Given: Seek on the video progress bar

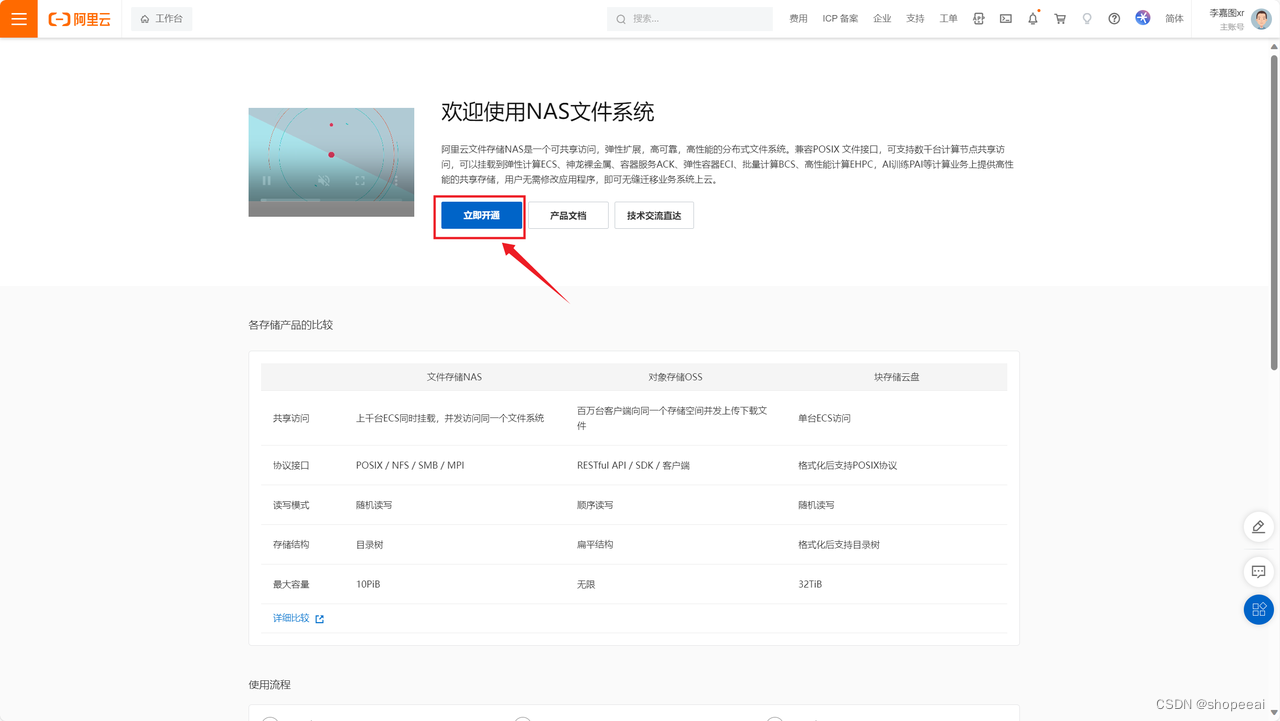Looking at the screenshot, I should [331, 200].
